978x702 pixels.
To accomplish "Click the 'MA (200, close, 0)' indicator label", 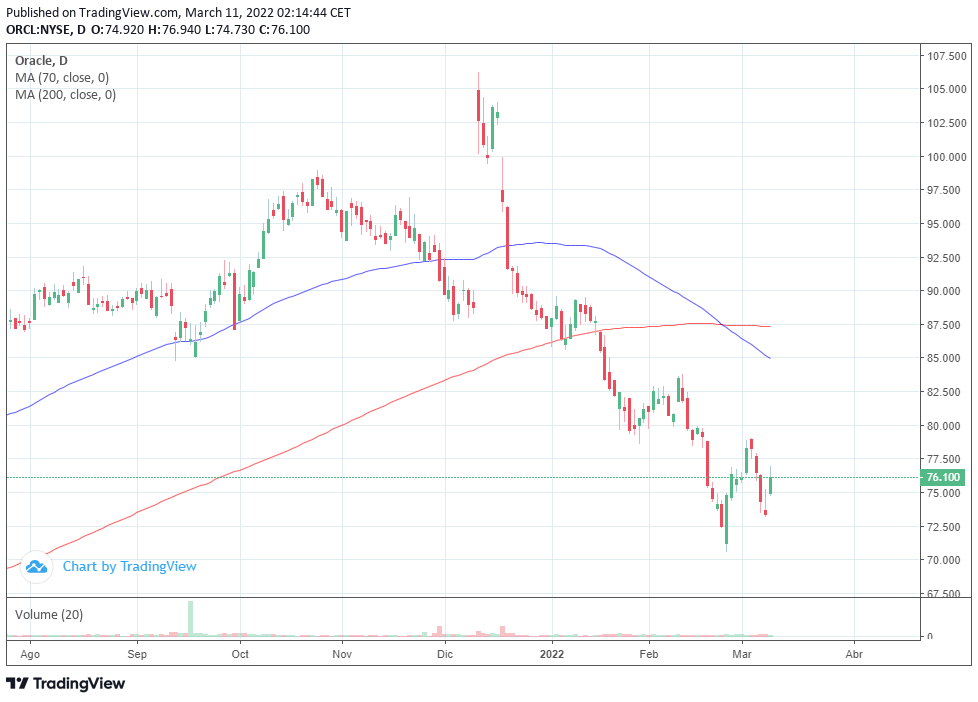I will (x=65, y=95).
